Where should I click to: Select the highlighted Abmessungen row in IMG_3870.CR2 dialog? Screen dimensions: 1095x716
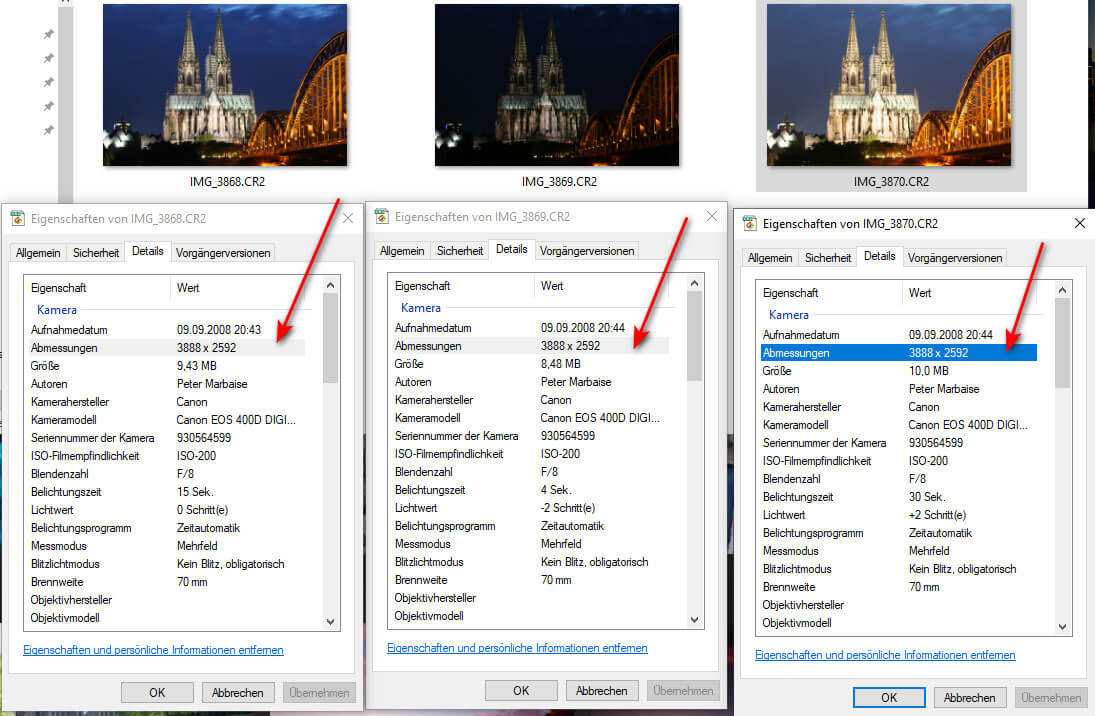pos(898,353)
